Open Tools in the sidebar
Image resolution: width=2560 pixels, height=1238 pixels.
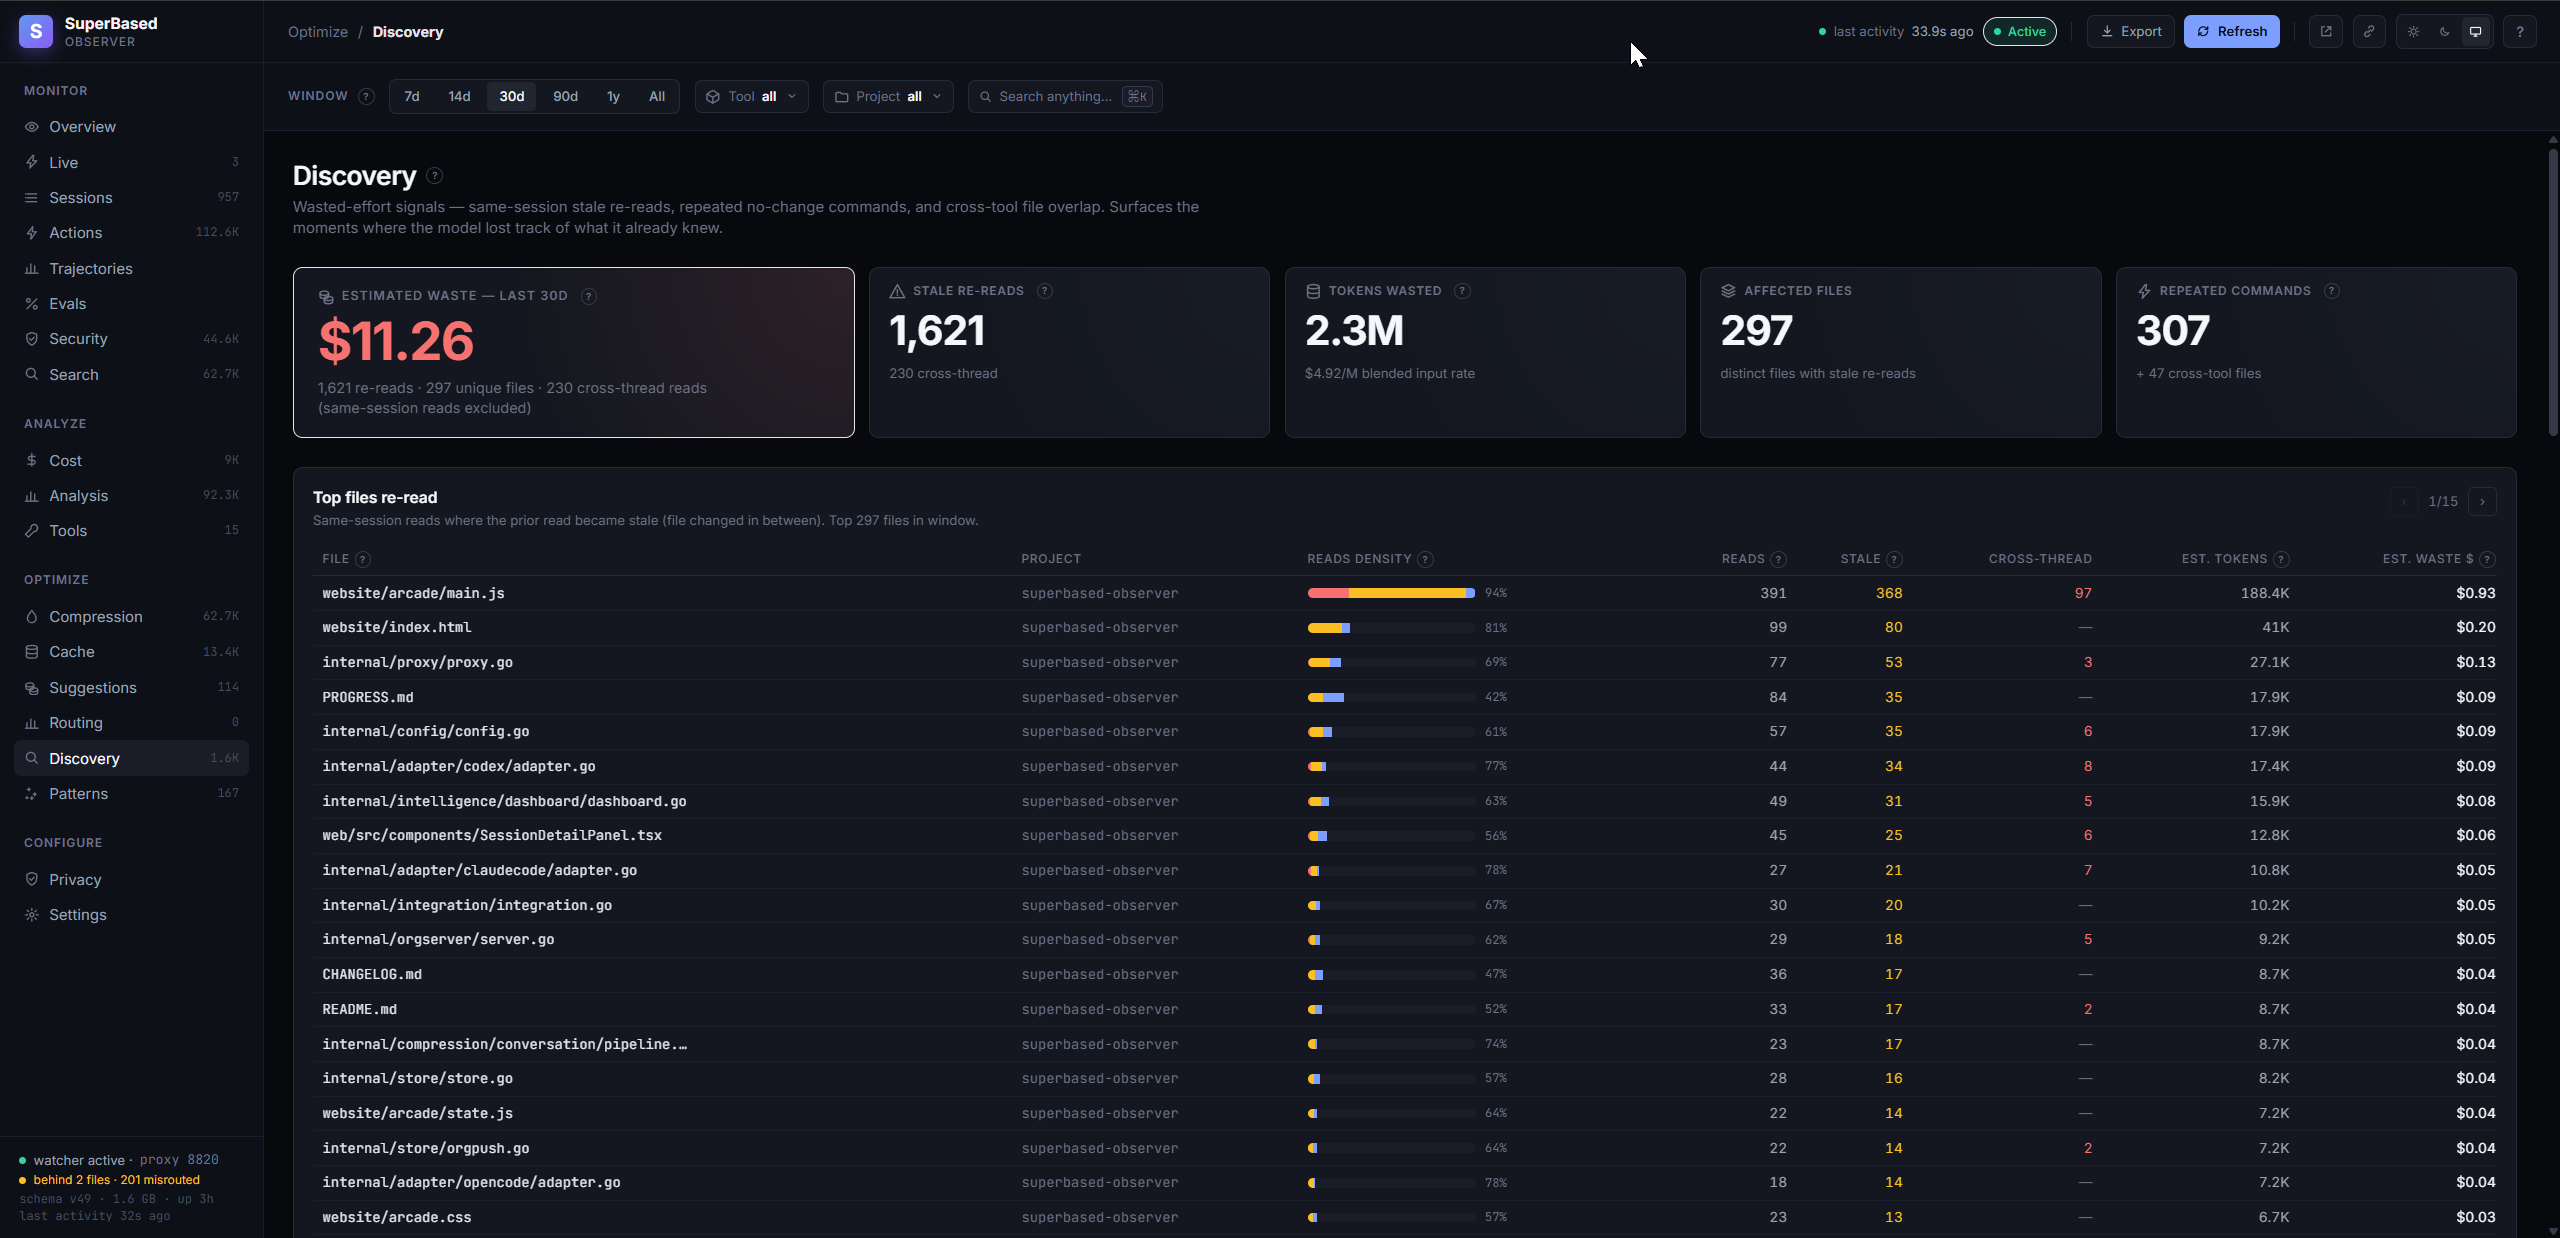coord(131,530)
